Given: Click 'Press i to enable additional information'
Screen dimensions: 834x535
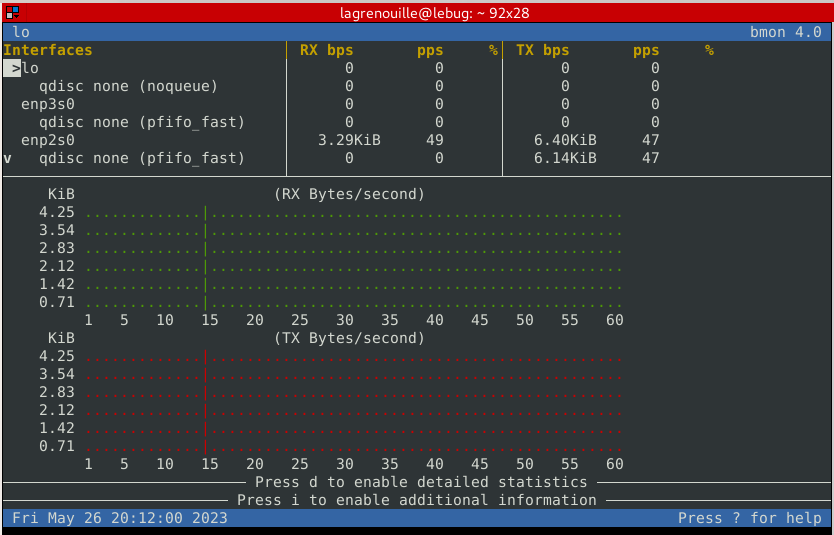Looking at the screenshot, I should pos(416,500).
